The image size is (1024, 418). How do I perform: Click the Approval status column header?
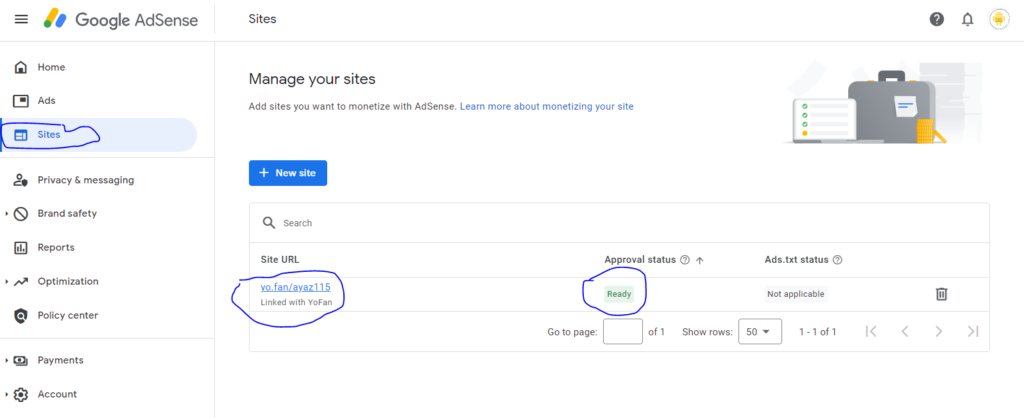pos(640,260)
